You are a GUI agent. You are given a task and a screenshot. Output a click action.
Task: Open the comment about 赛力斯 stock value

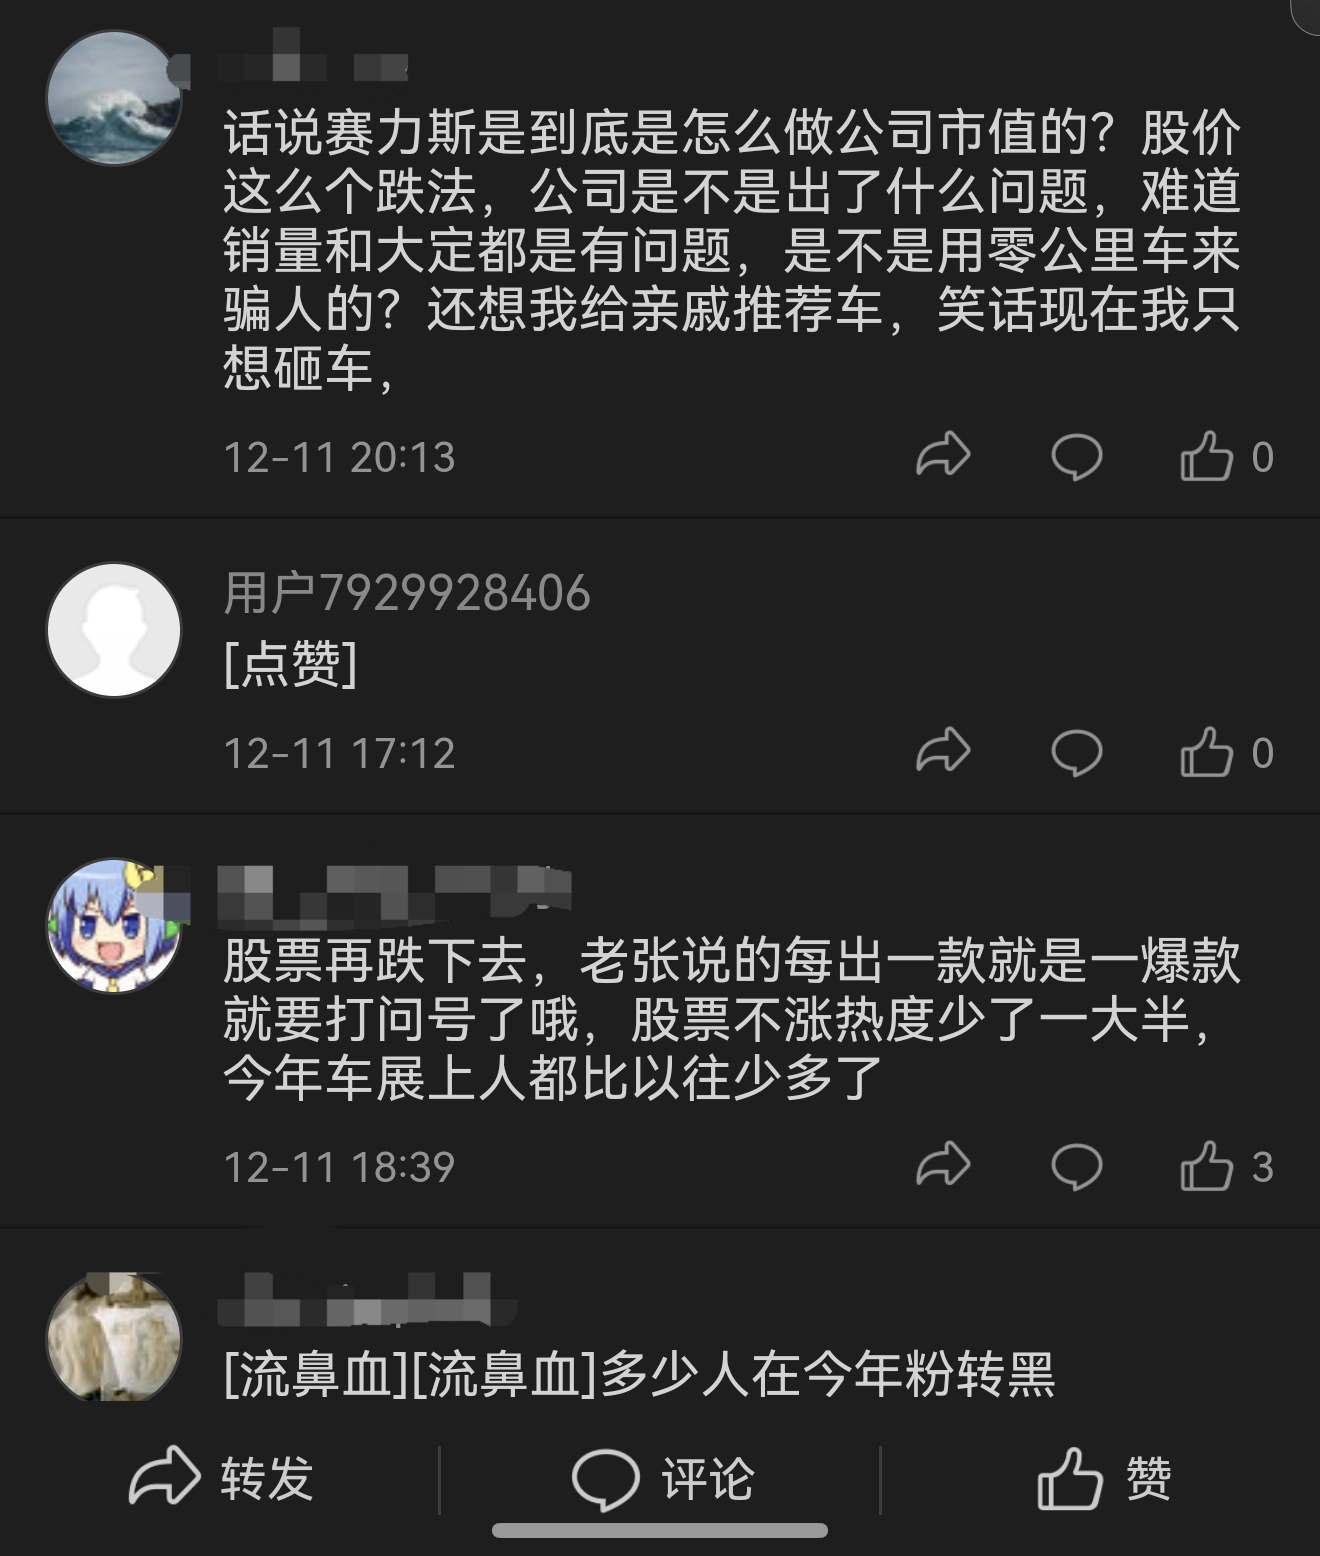pos(732,250)
